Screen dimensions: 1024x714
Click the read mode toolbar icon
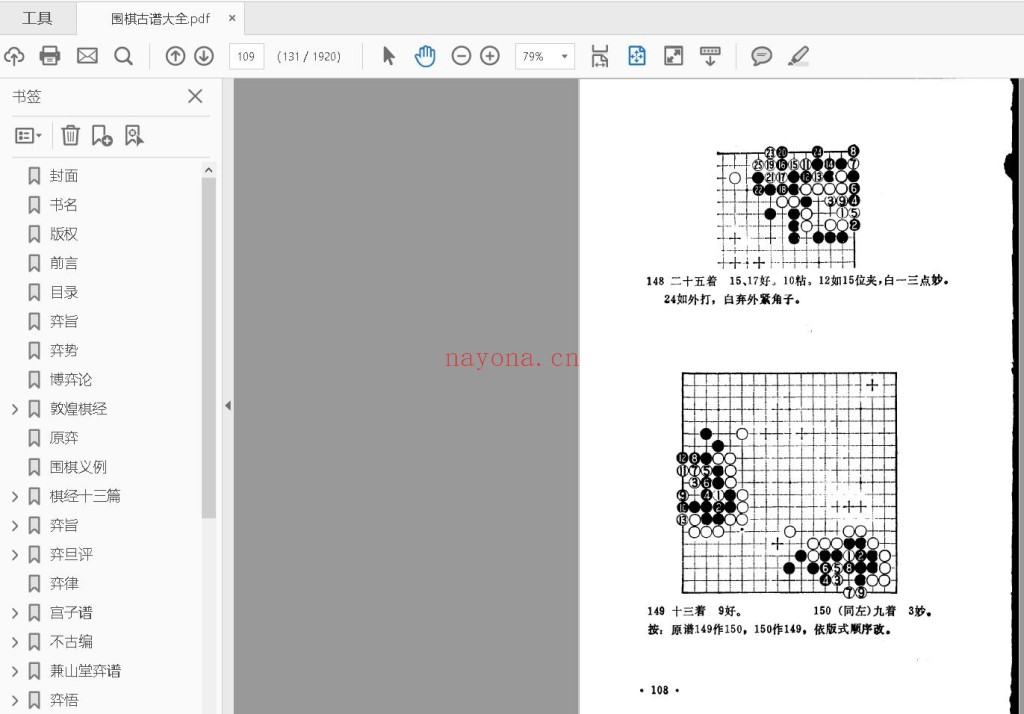click(710, 56)
